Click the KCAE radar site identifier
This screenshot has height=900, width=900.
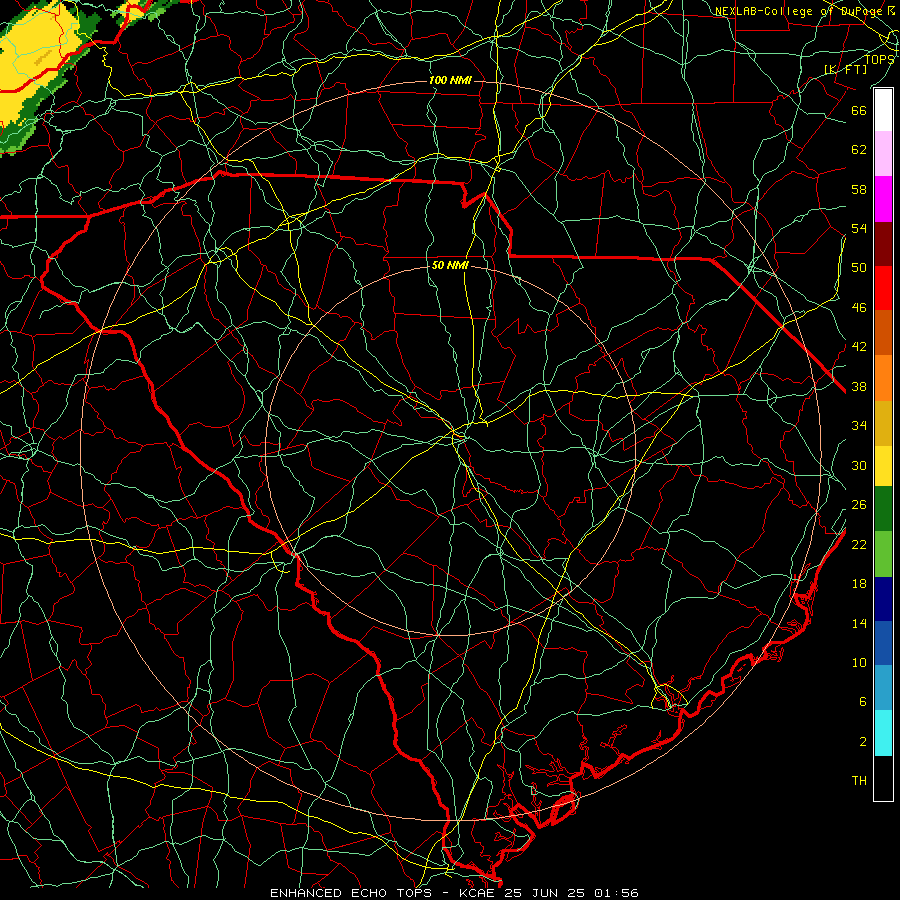pos(478,893)
